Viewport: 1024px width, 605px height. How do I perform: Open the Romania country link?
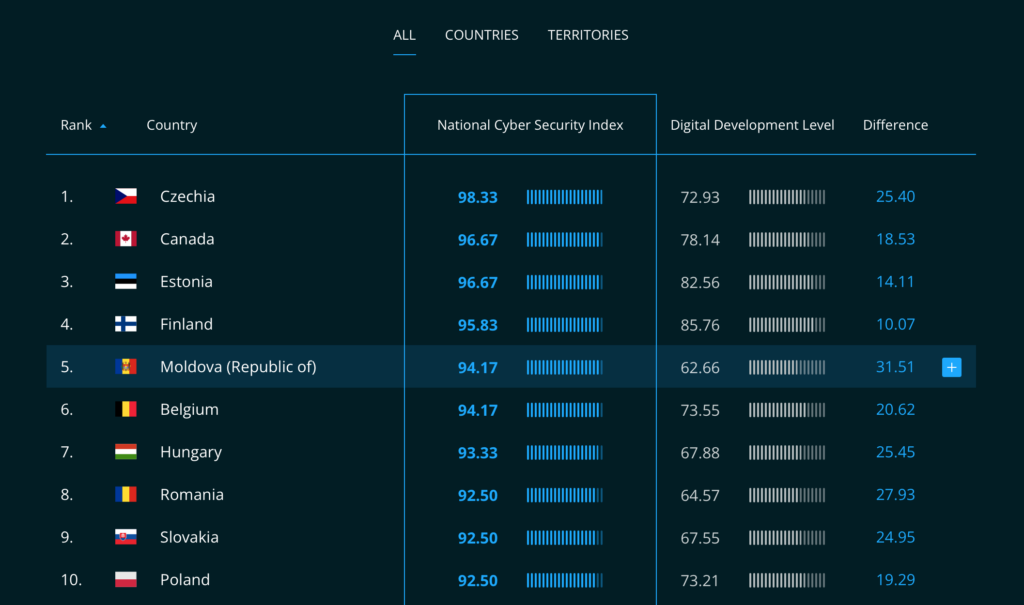(191, 495)
